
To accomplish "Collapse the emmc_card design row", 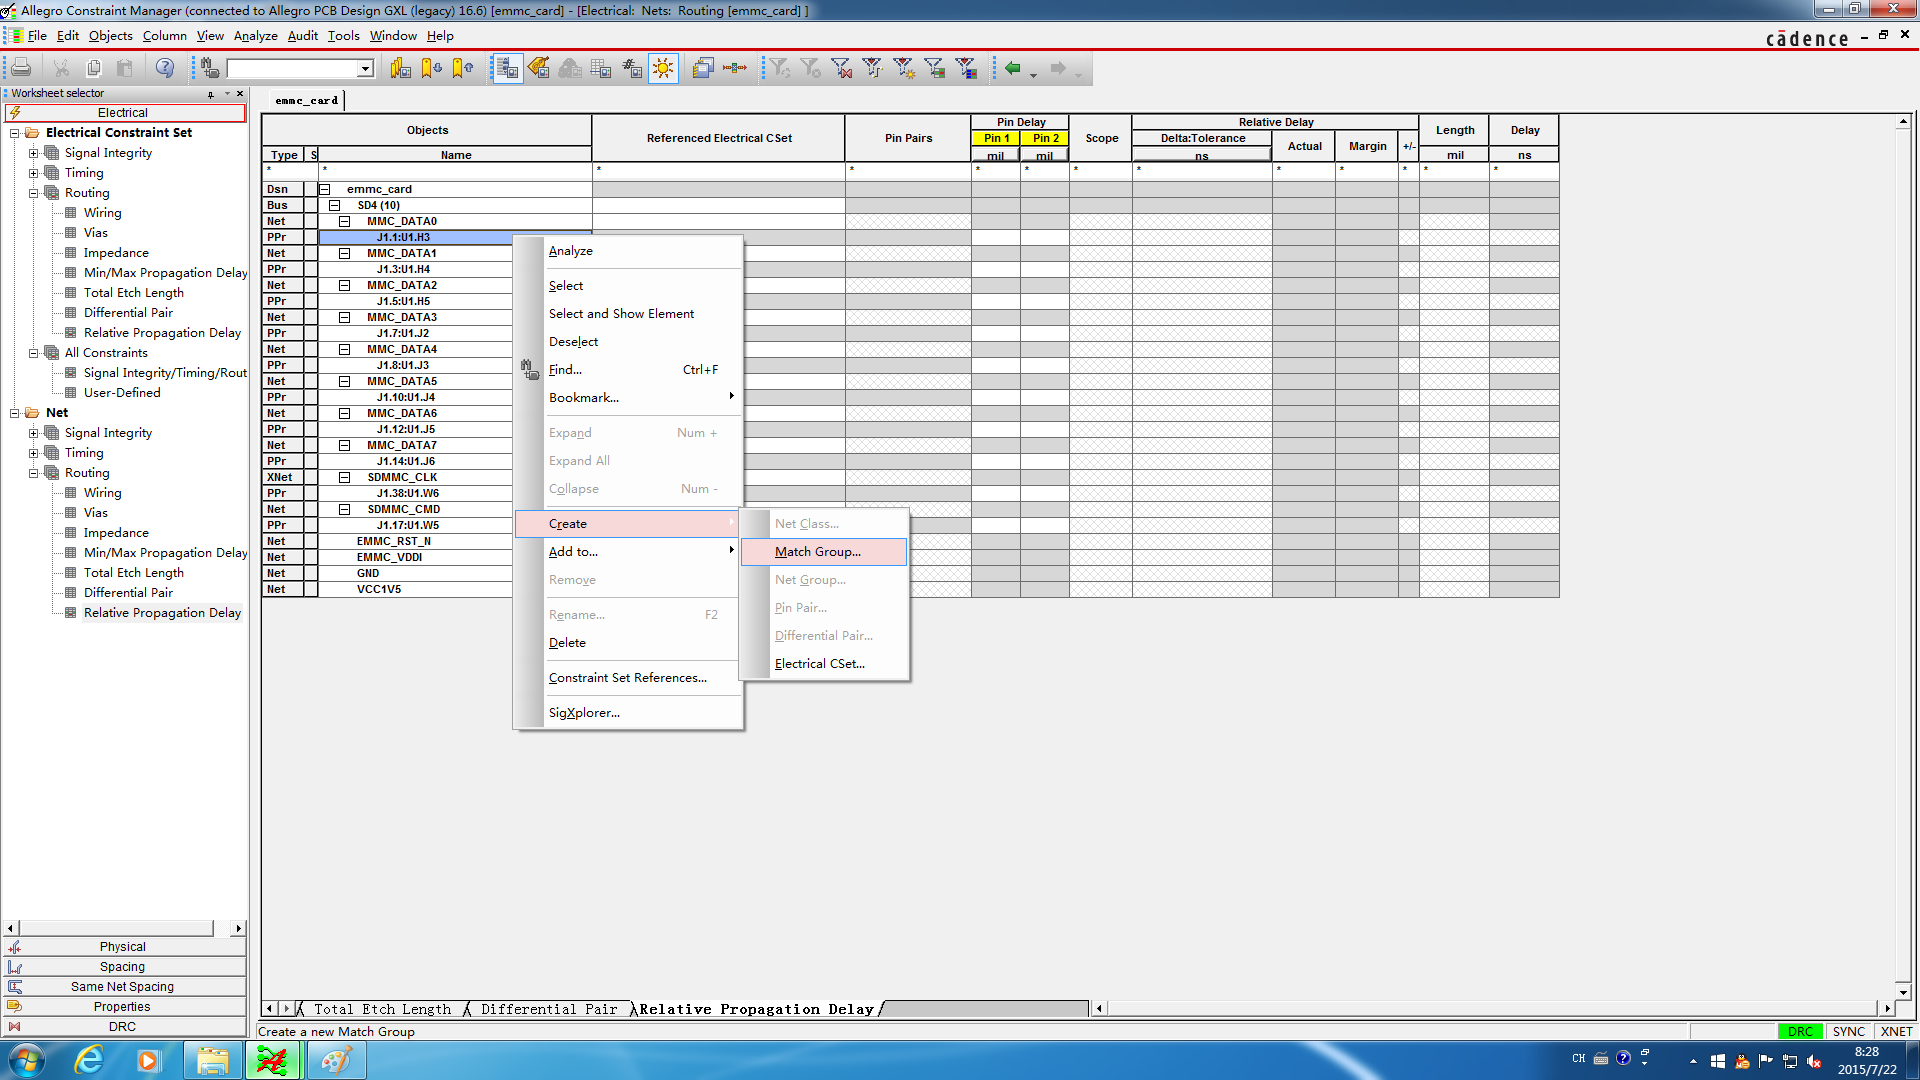I will click(x=324, y=189).
